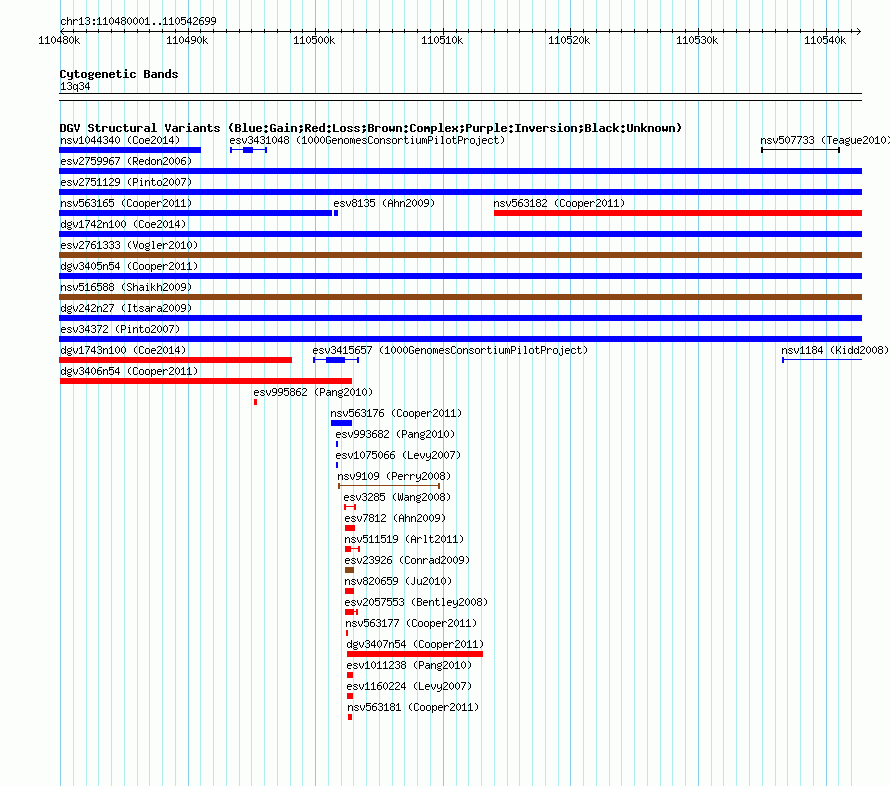Select the esv3431048 1000GenomesConsortiumPilotProject label
This screenshot has height=786, width=890.
pyautogui.click(x=367, y=141)
